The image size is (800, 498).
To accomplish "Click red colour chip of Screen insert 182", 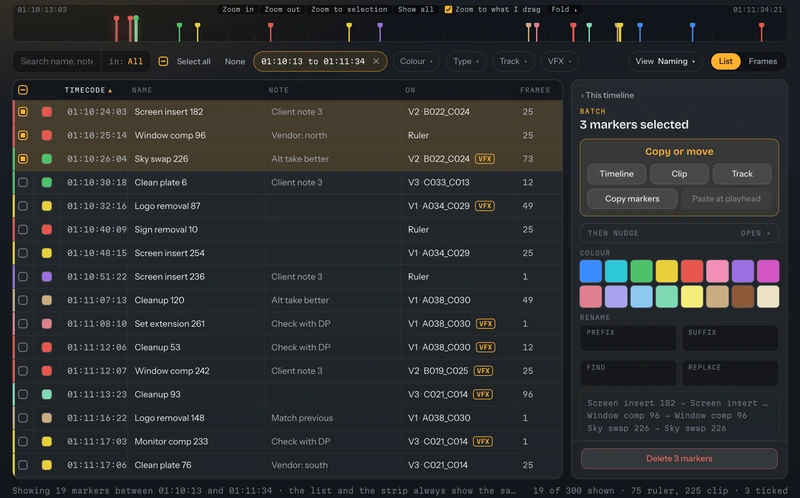I will coord(46,112).
